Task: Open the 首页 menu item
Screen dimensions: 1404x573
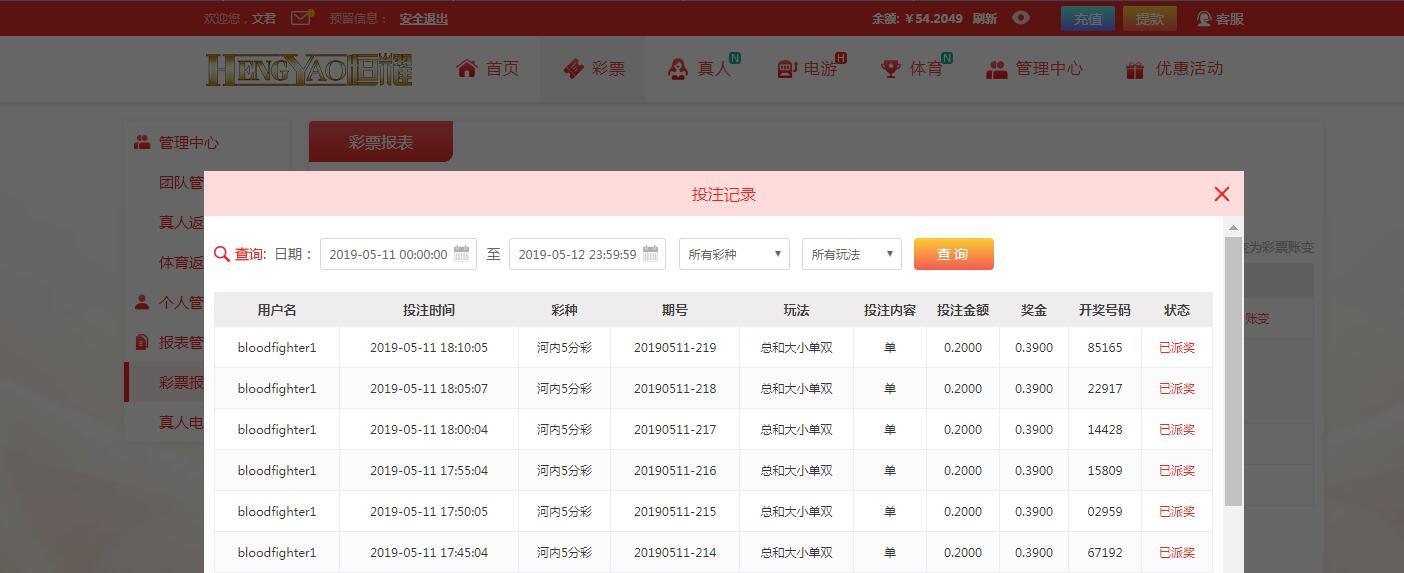Action: click(x=488, y=69)
